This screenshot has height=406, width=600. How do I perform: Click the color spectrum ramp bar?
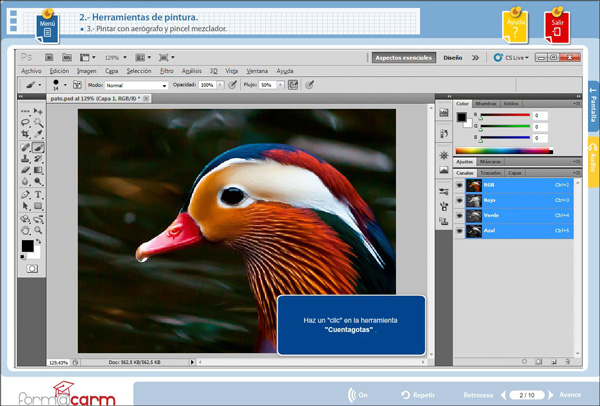point(504,151)
